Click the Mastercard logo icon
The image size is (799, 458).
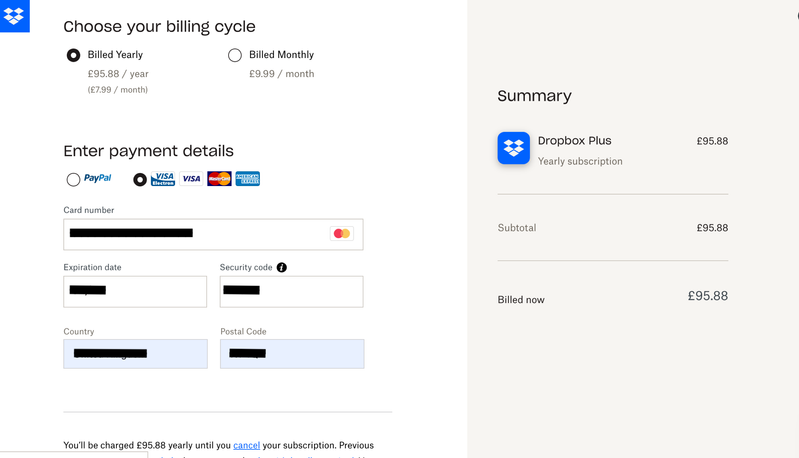[x=219, y=179]
